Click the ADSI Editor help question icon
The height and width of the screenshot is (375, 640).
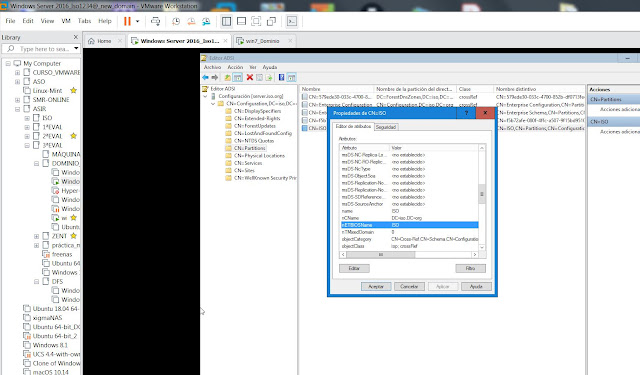click(x=281, y=77)
